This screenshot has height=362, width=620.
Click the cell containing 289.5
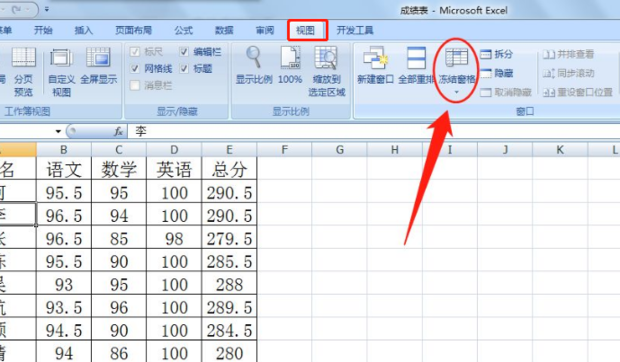229,307
